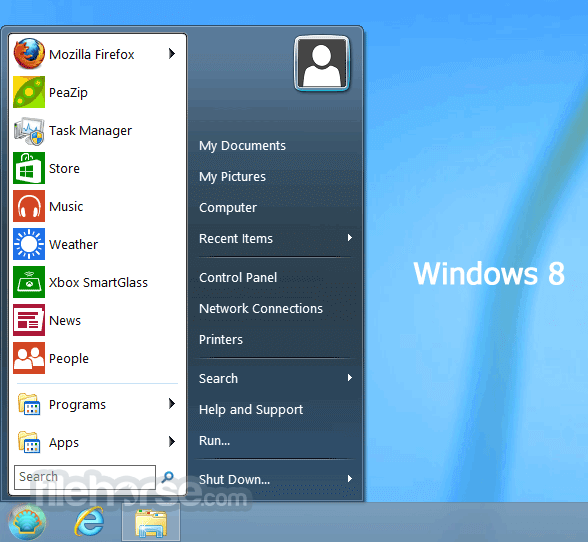Click the Search input box
This screenshot has width=588, height=542.
[85, 477]
